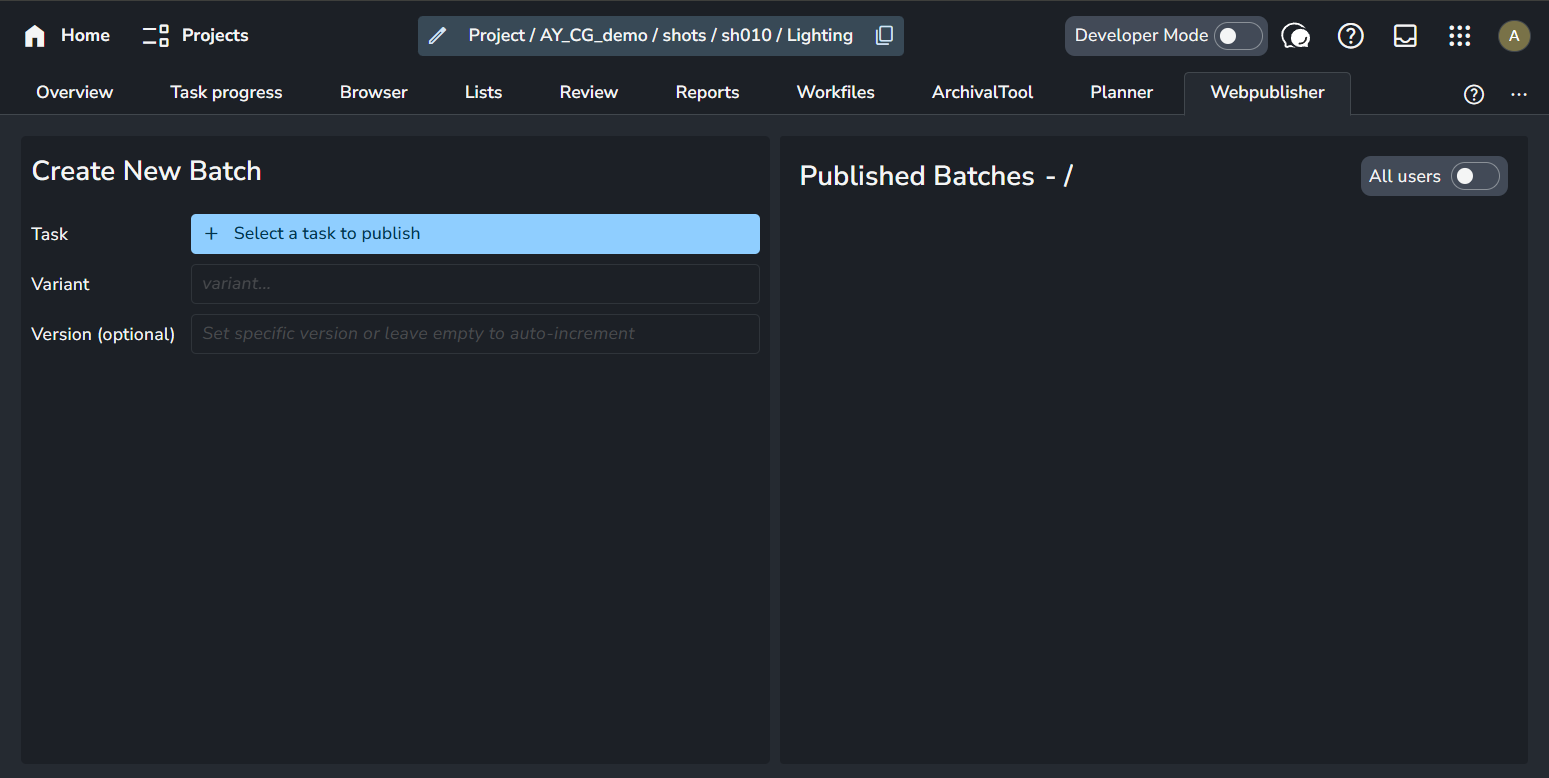Open the inbox tray icon
This screenshot has height=778, width=1549.
click(1405, 36)
